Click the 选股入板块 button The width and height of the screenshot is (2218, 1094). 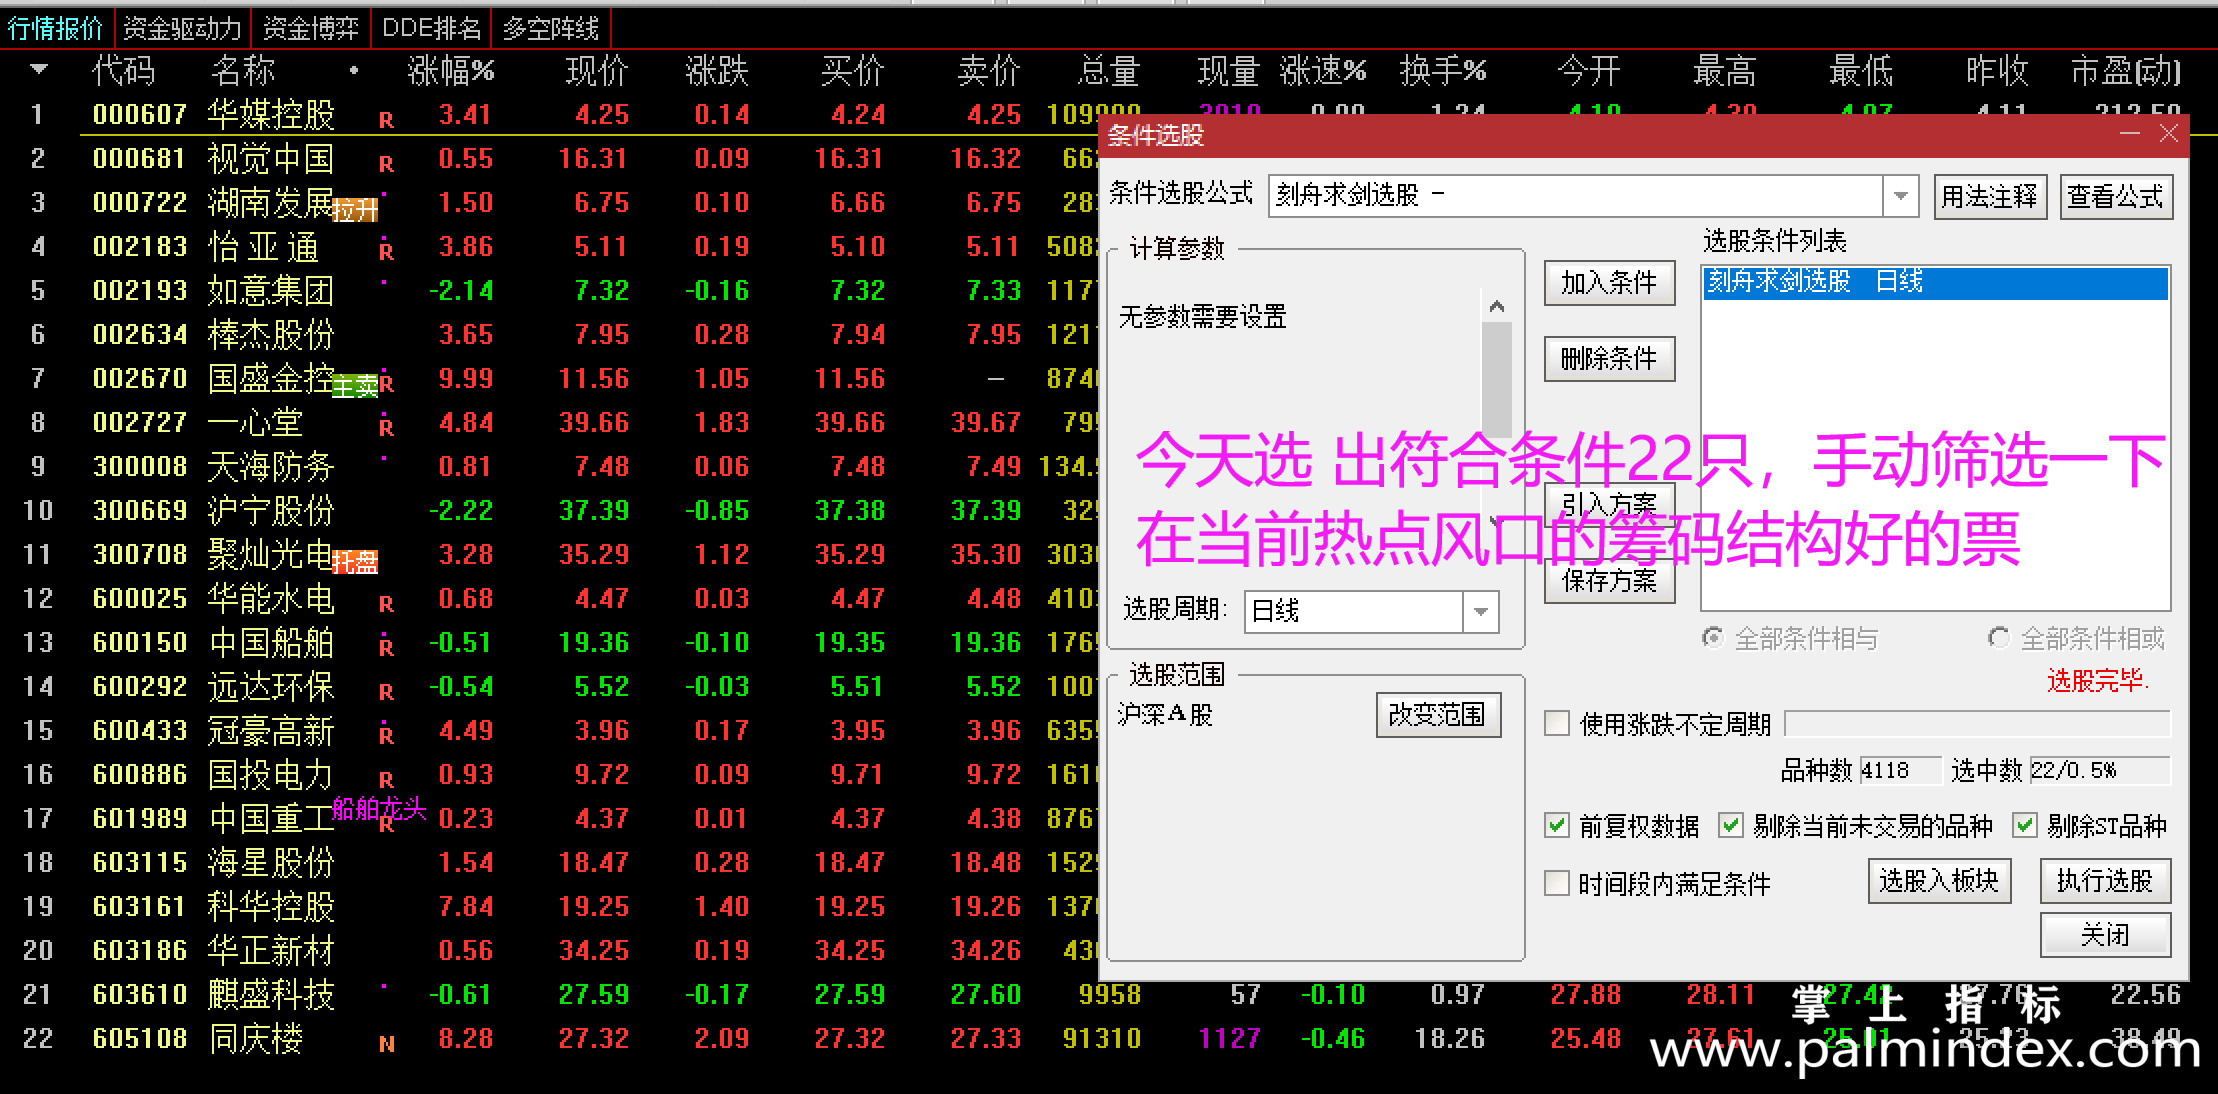(1939, 881)
